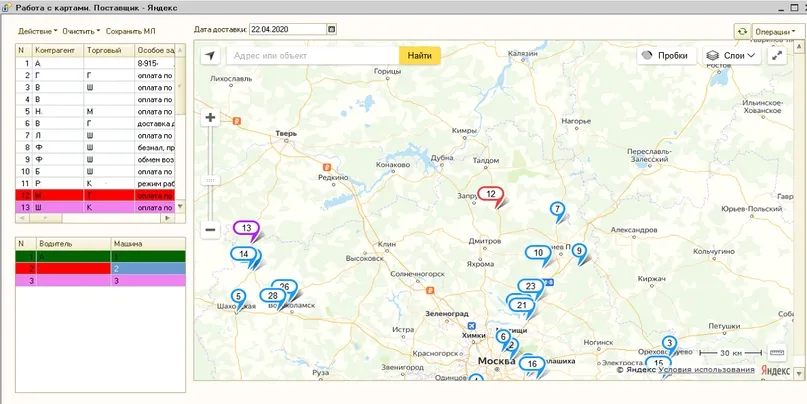
Task: Select purple table row 13
Action: [x=95, y=208]
